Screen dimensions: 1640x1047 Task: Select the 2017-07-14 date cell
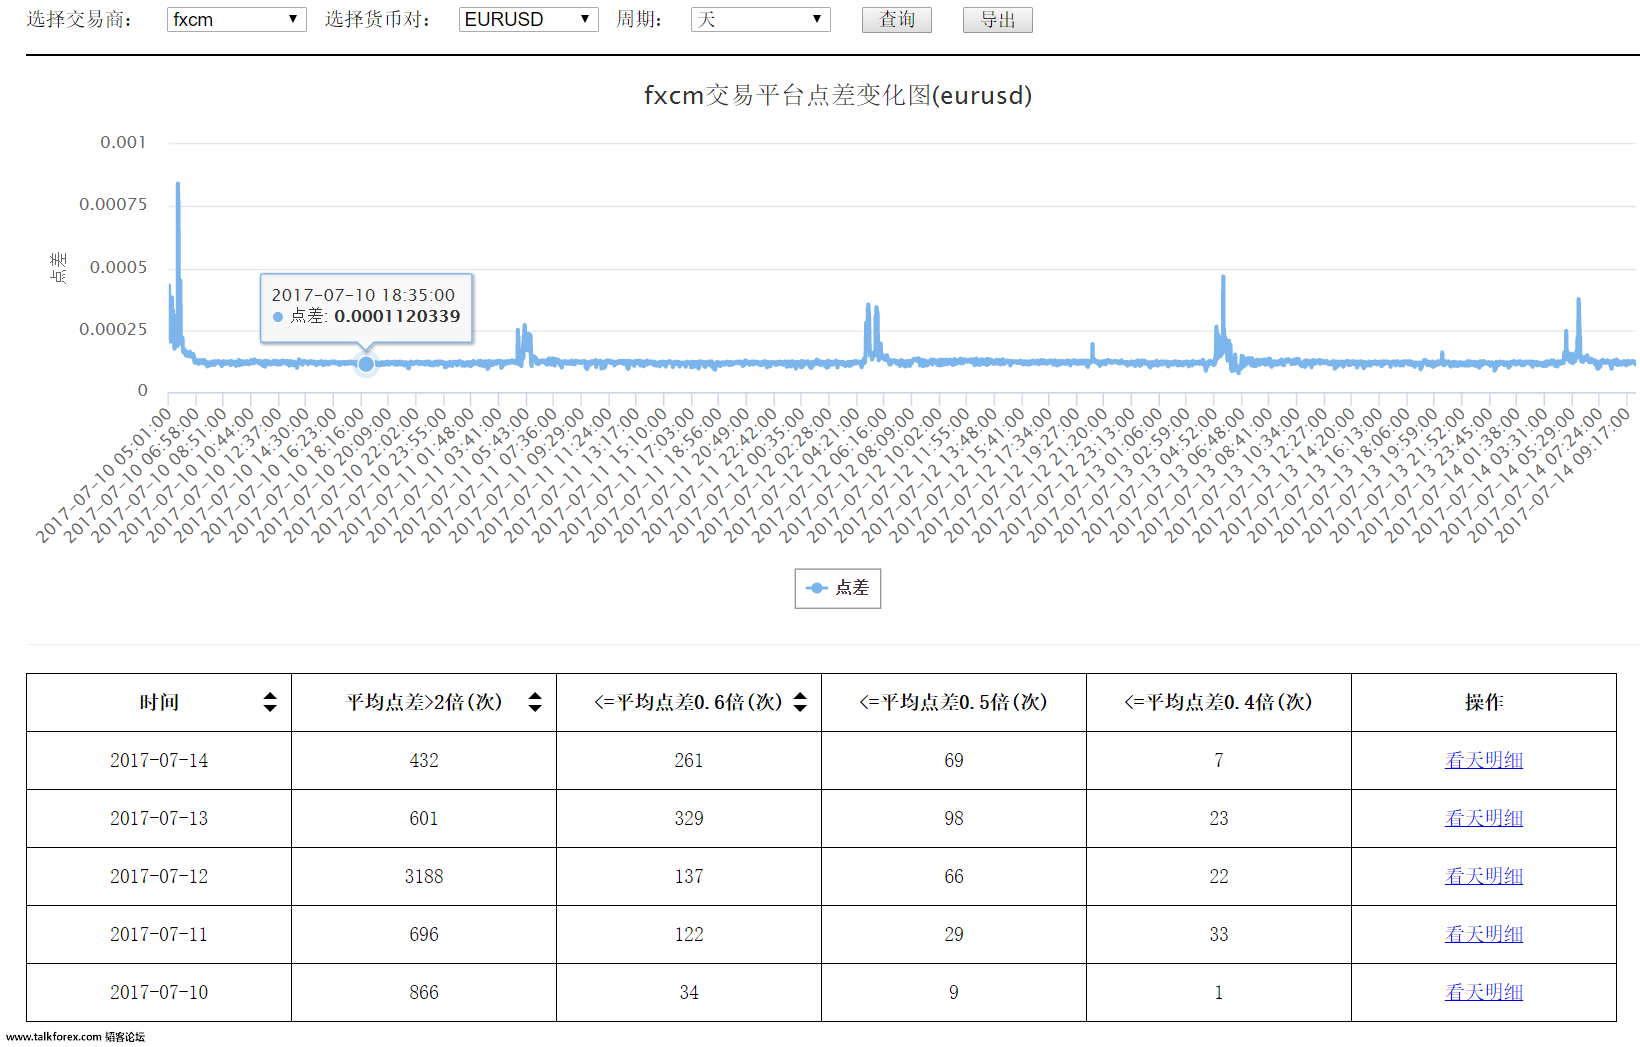[x=159, y=760]
